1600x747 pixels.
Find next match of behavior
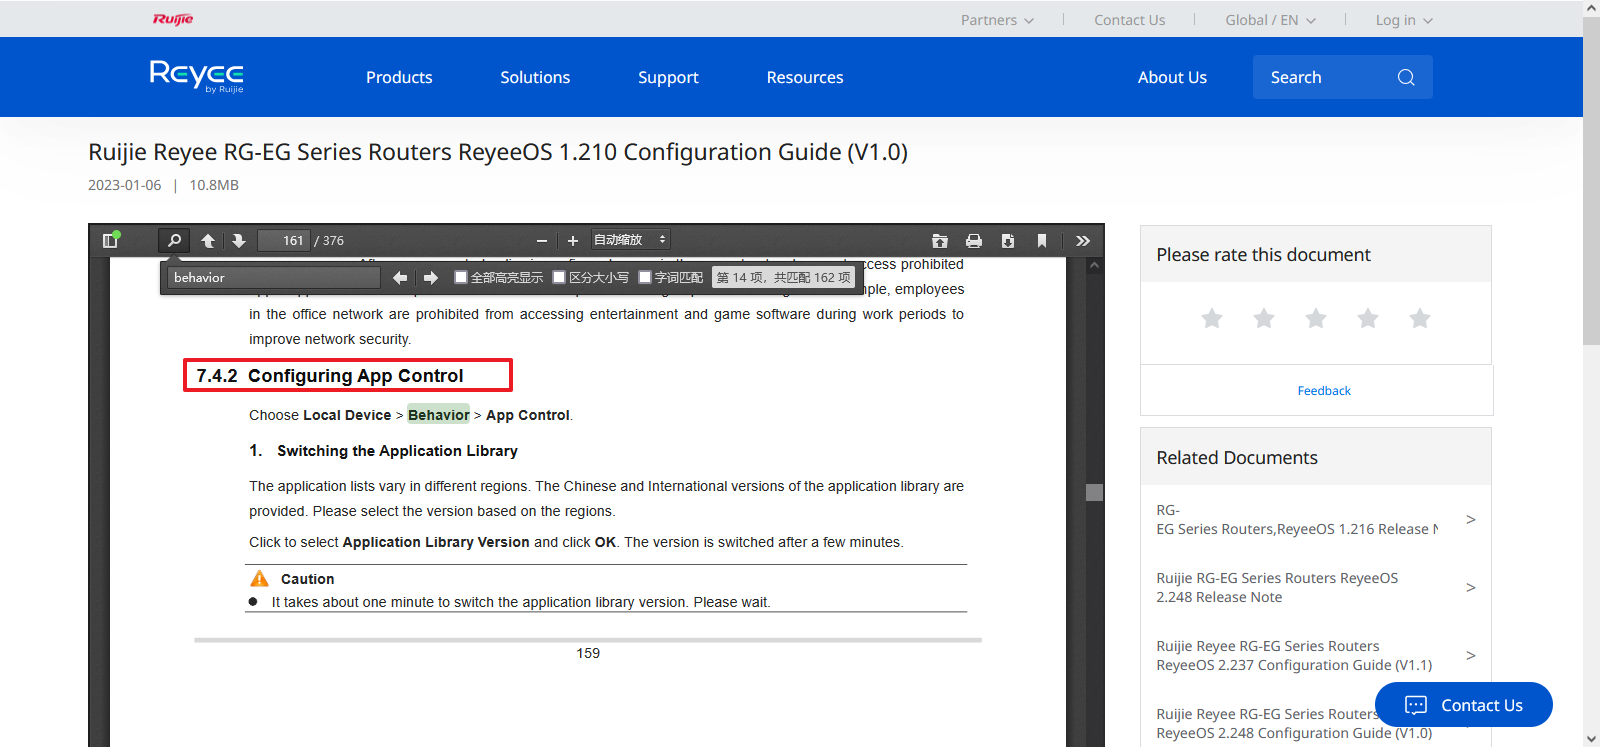click(431, 277)
